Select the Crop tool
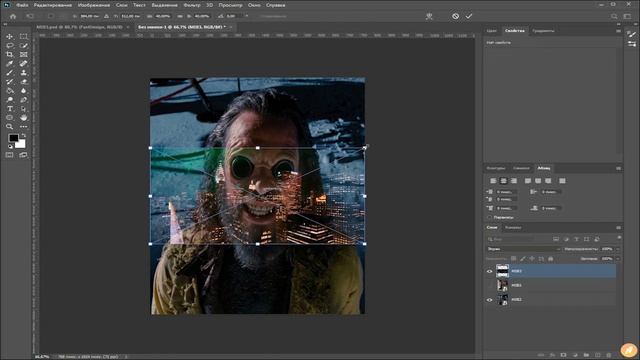 tap(9, 55)
